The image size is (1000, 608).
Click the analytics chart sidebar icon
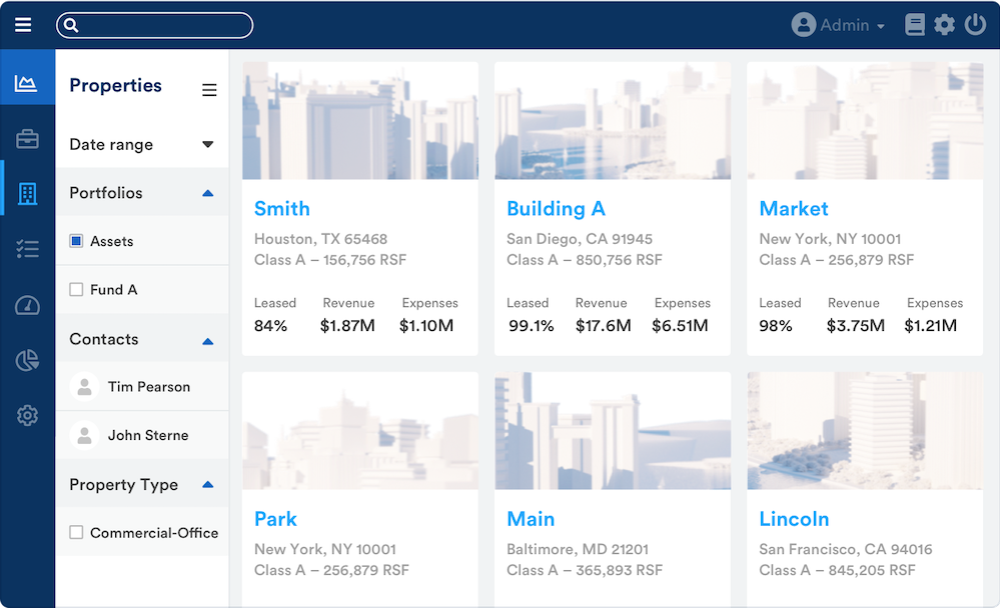coord(27,84)
